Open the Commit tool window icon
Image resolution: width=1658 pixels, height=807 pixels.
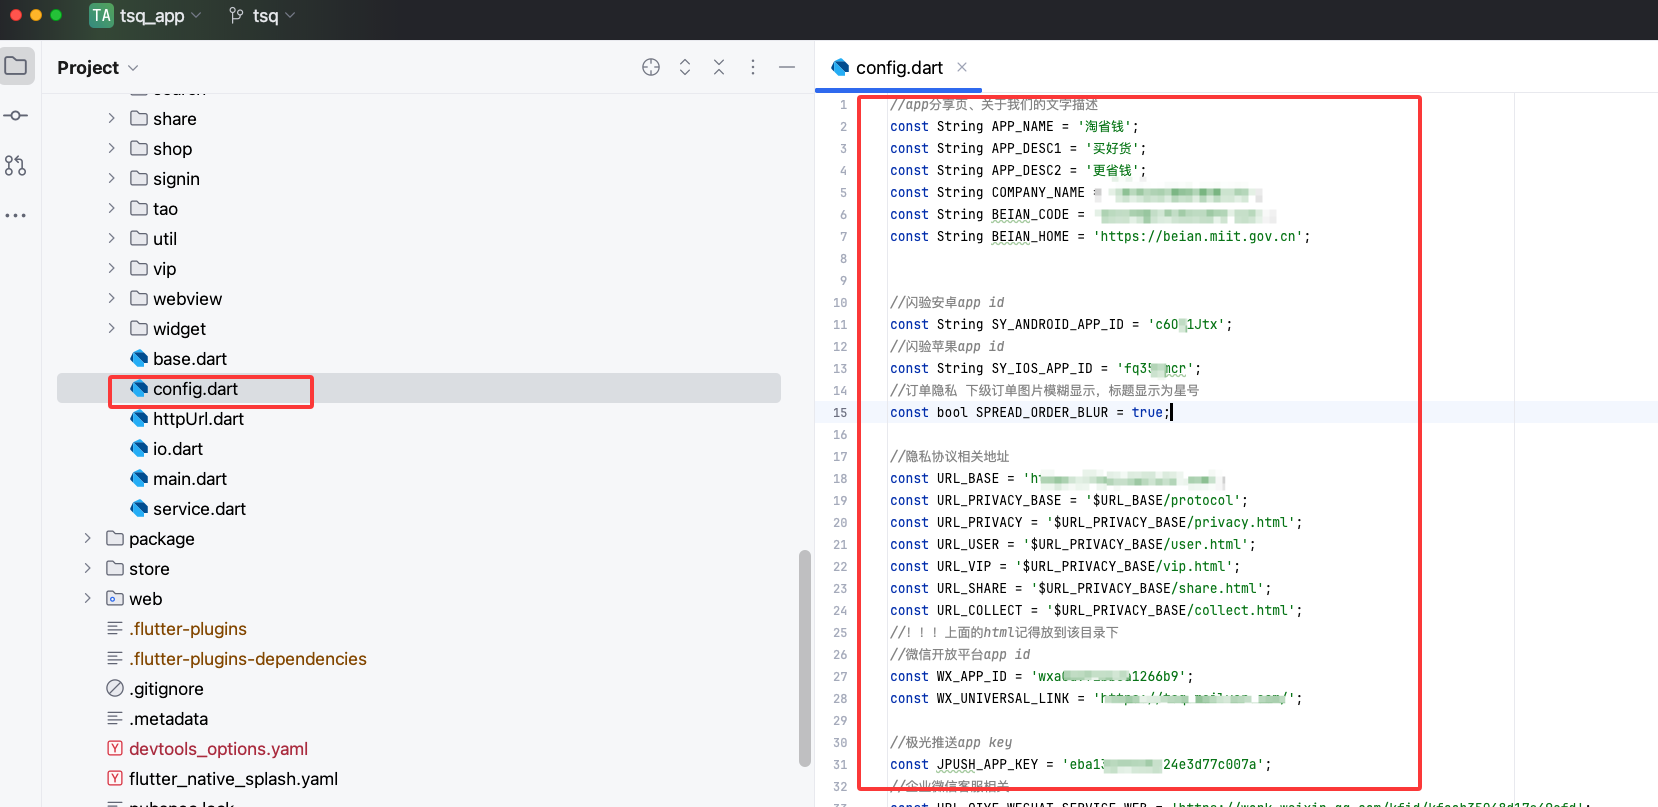pyautogui.click(x=16, y=116)
